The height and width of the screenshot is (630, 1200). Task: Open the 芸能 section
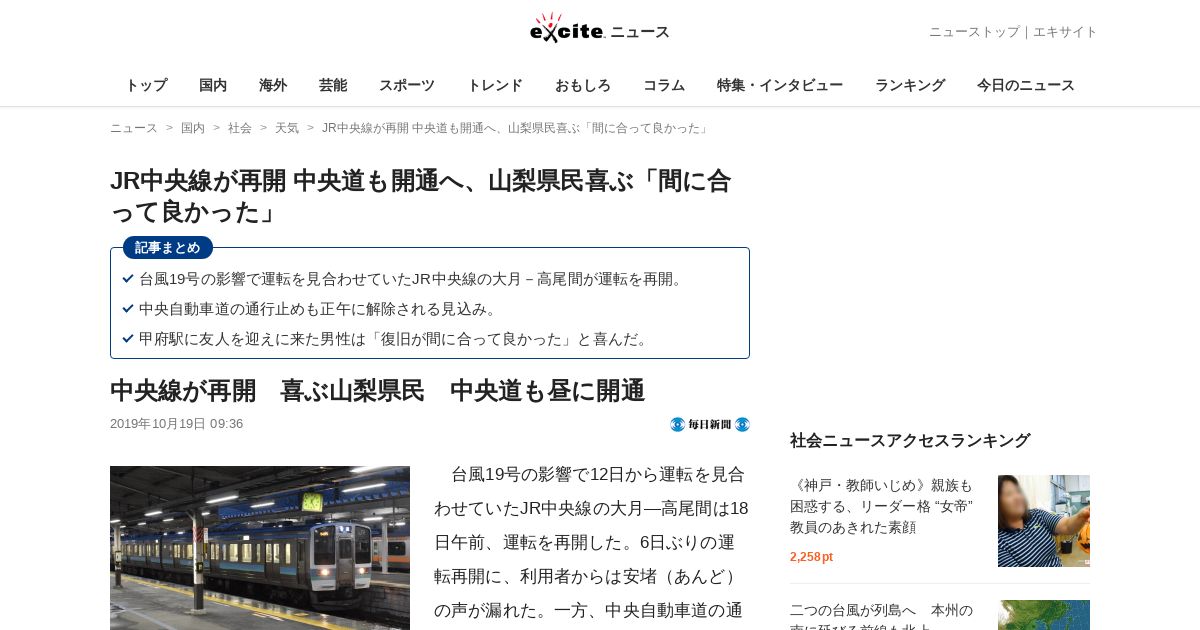(x=333, y=85)
